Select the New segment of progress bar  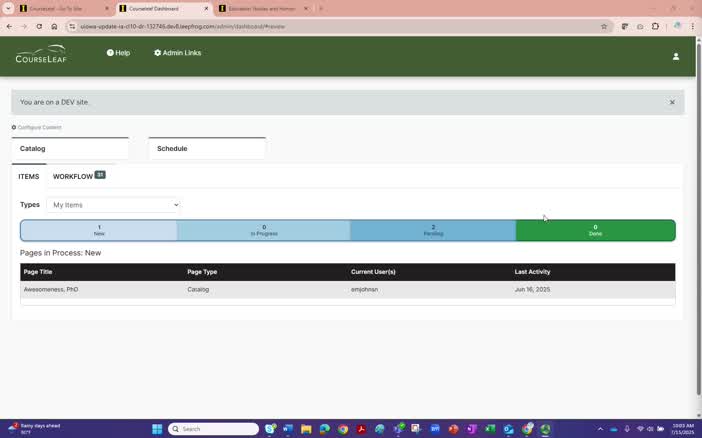tap(99, 230)
